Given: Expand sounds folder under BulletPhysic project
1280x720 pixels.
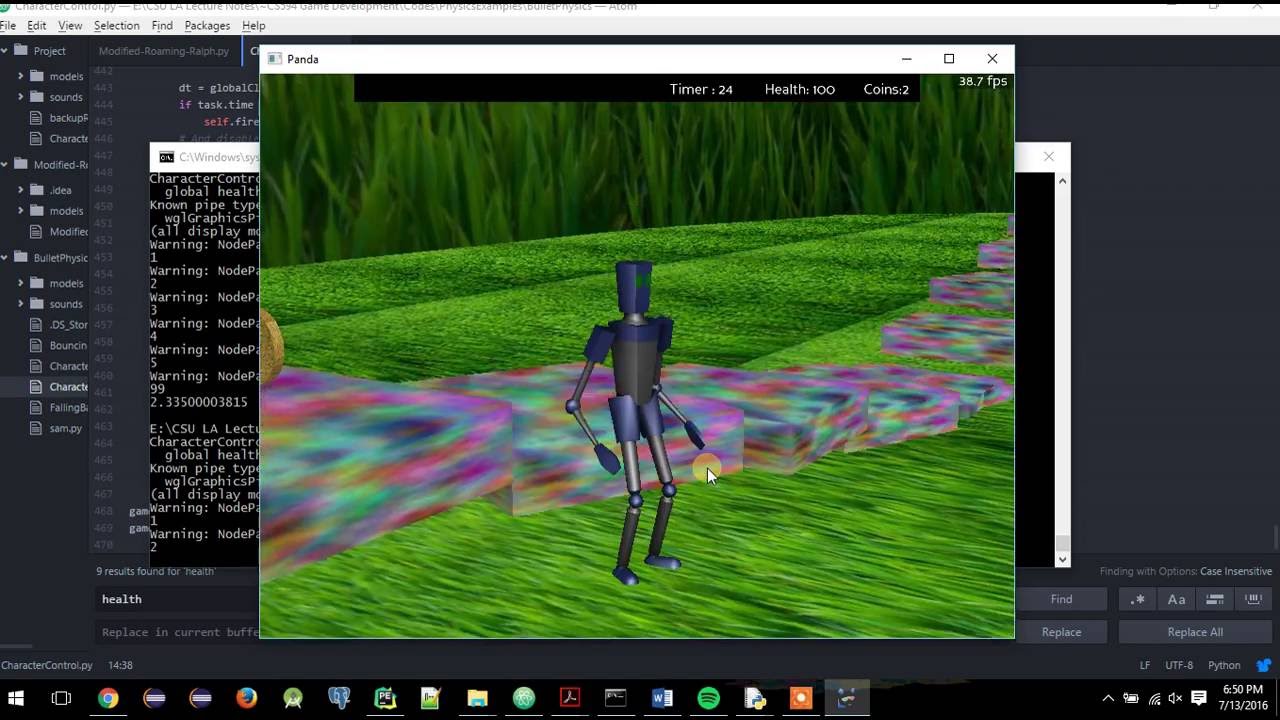Looking at the screenshot, I should point(21,304).
